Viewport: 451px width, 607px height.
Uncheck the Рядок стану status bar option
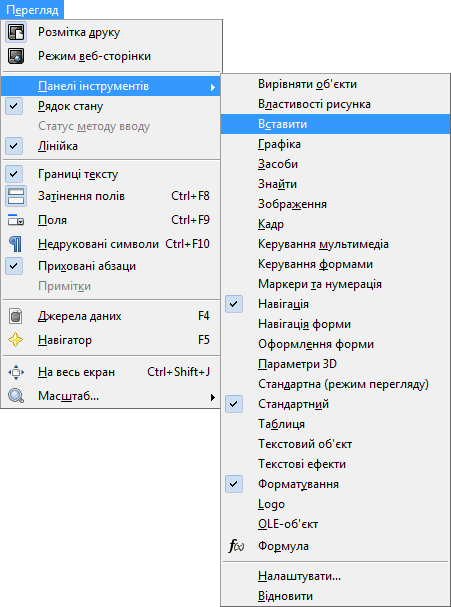tap(14, 106)
